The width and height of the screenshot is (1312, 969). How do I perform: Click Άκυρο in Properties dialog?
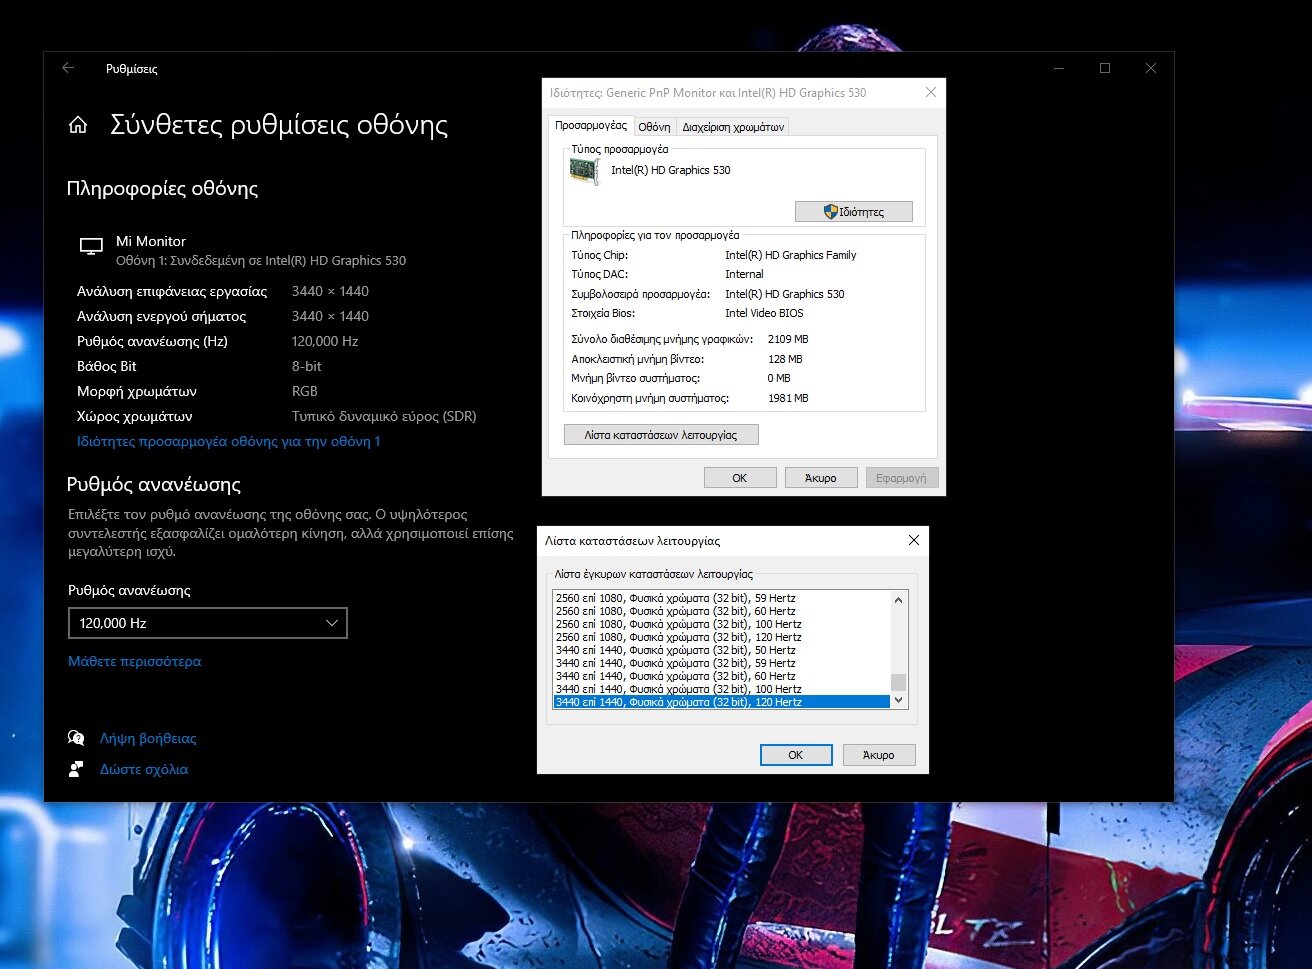point(821,478)
